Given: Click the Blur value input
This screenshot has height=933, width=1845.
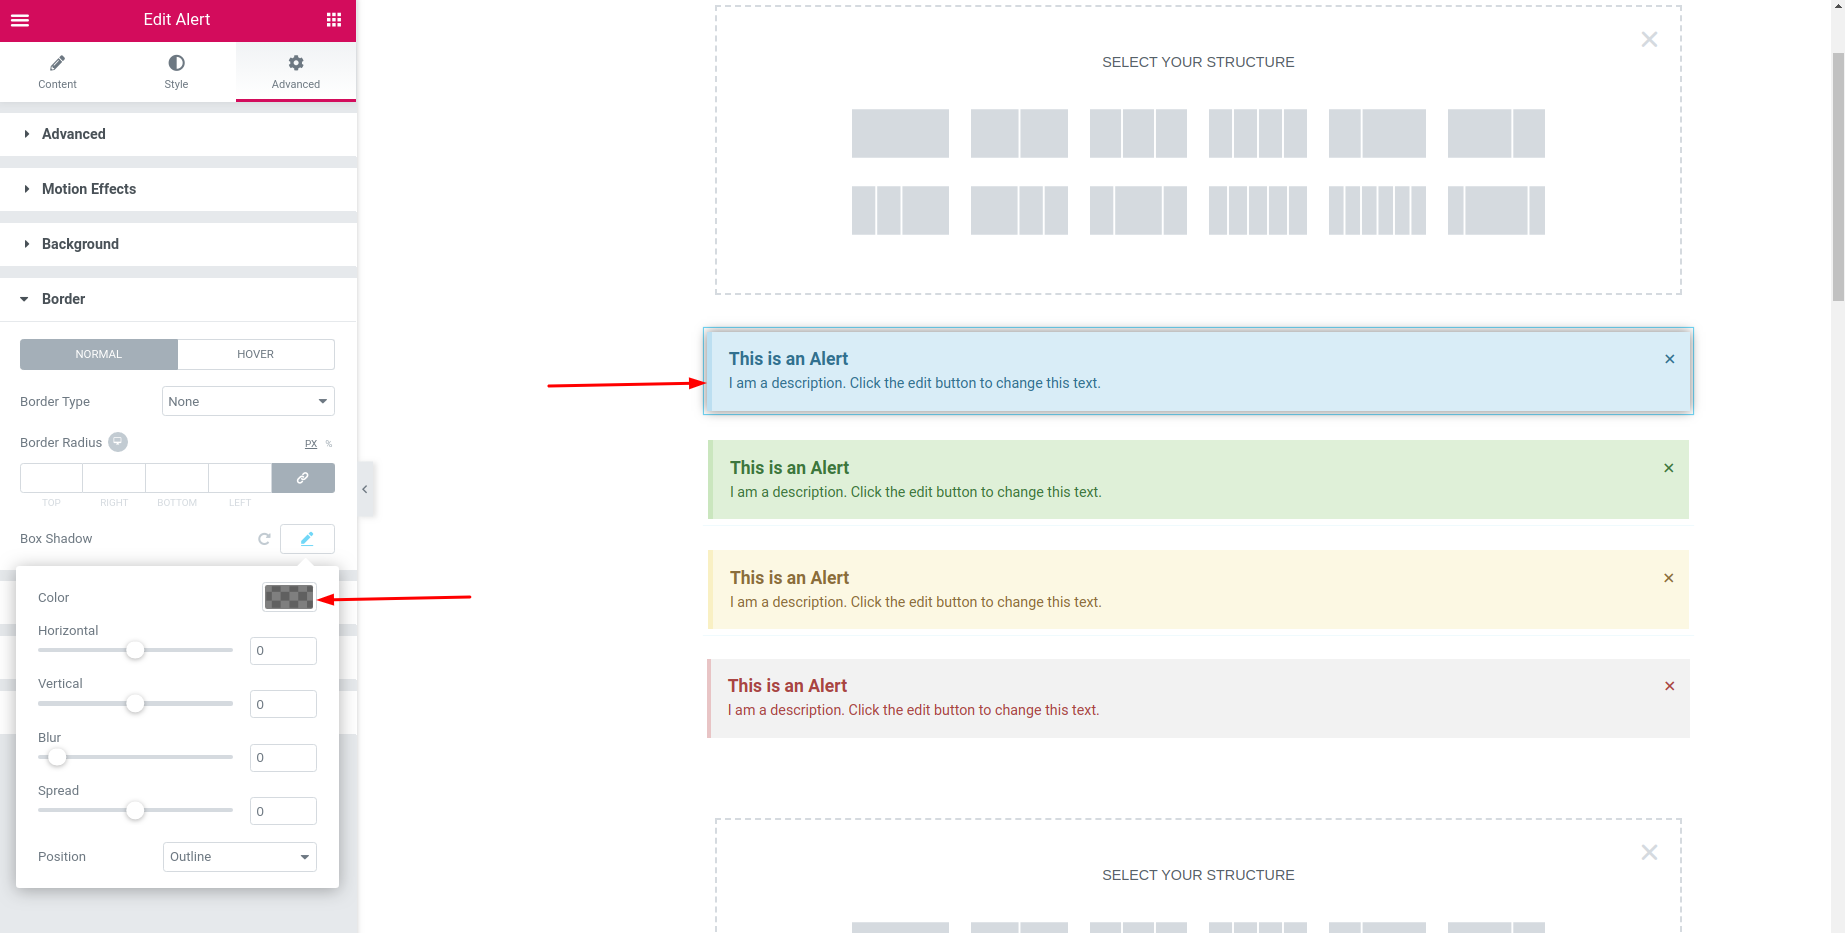Looking at the screenshot, I should pyautogui.click(x=283, y=758).
